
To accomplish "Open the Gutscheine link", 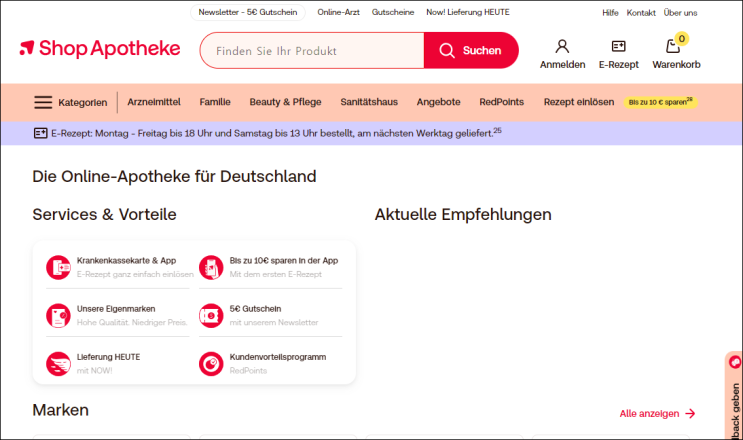I will 393,12.
